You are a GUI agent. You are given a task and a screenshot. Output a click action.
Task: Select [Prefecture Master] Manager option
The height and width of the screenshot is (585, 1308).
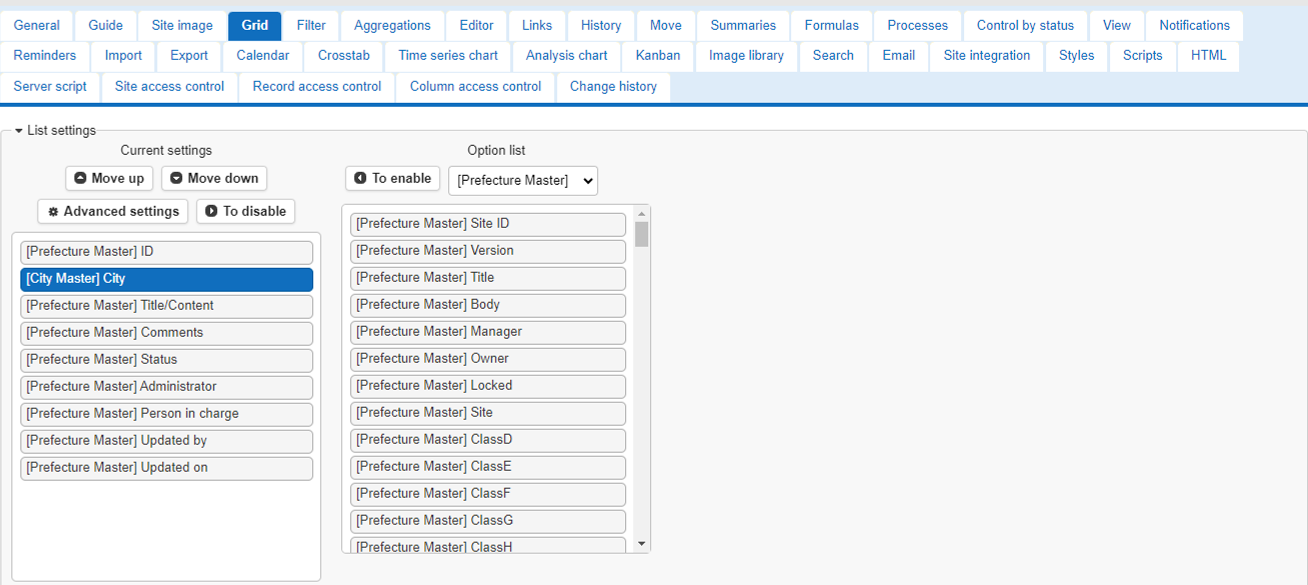[488, 332]
